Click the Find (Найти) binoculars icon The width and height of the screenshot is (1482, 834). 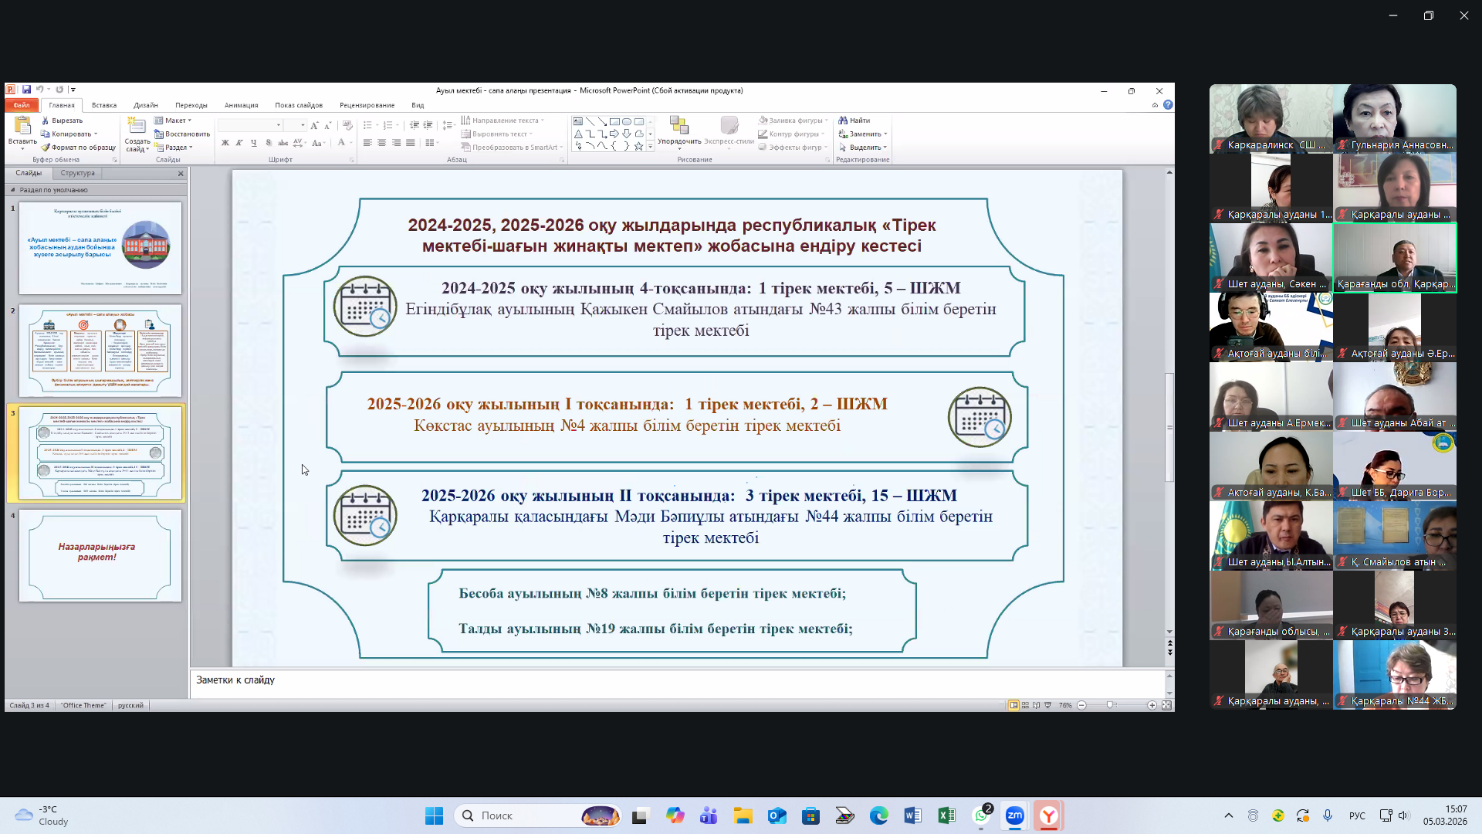(843, 120)
